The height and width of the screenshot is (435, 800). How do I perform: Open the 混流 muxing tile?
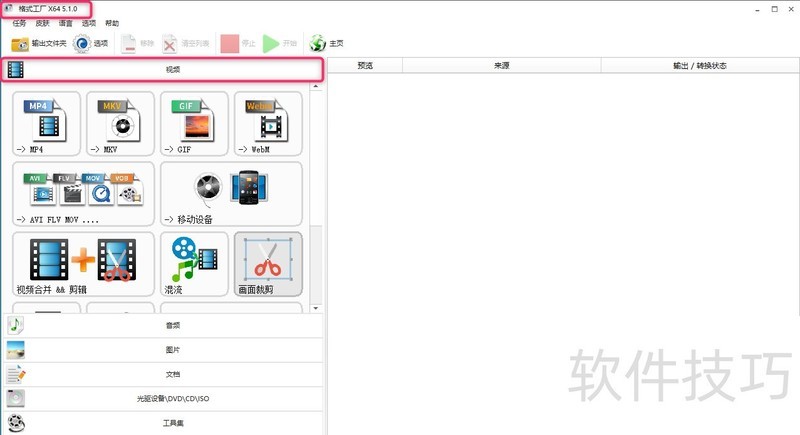tap(194, 264)
